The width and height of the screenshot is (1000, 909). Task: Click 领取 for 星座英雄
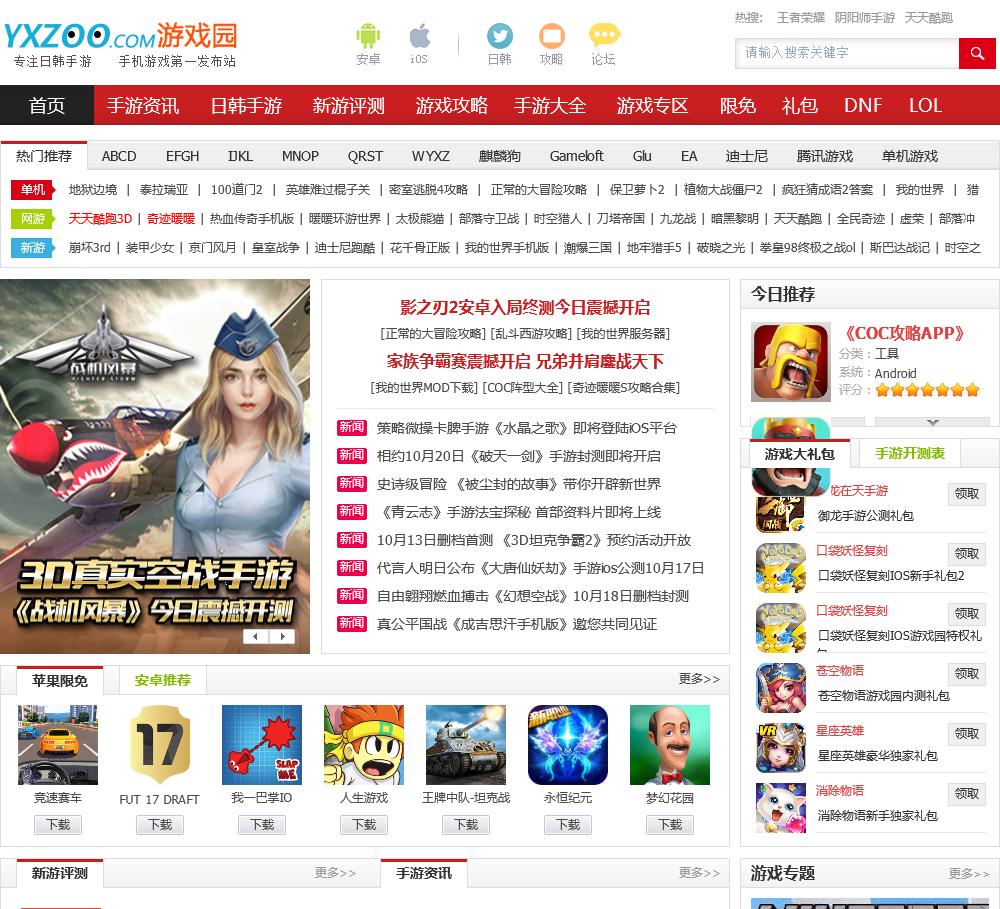click(x=967, y=734)
